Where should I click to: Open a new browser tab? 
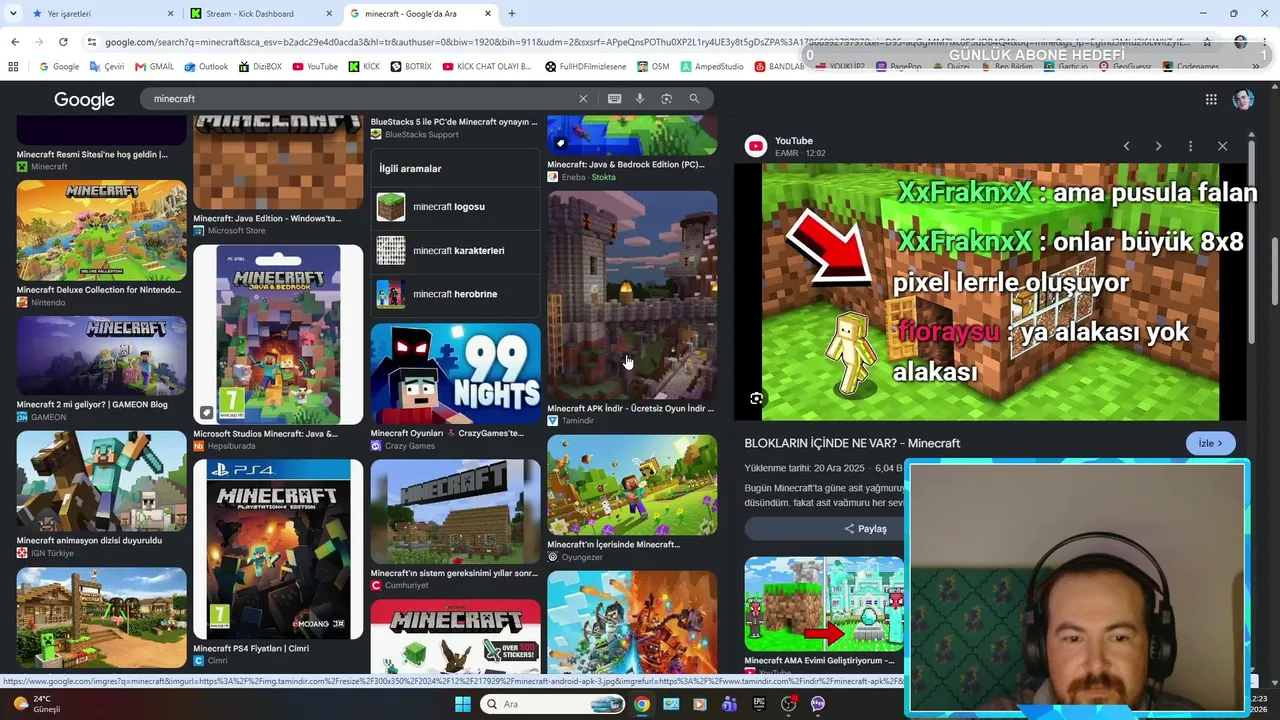(x=512, y=14)
